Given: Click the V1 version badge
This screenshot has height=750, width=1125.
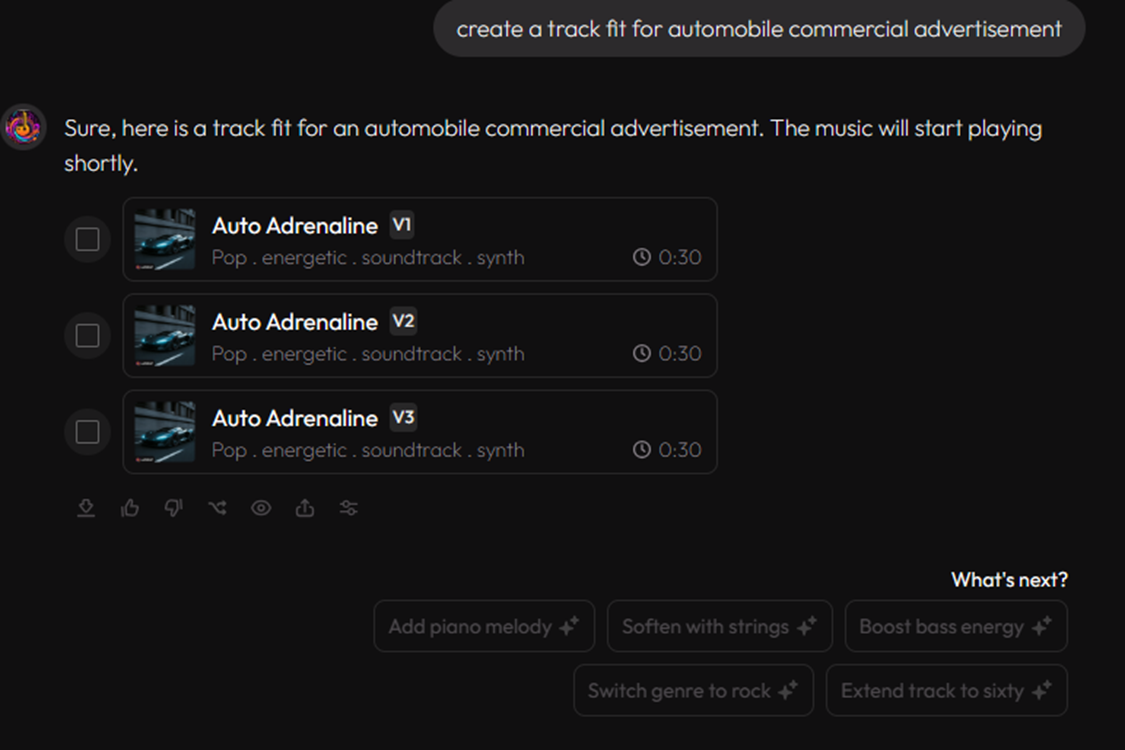Looking at the screenshot, I should 401,225.
